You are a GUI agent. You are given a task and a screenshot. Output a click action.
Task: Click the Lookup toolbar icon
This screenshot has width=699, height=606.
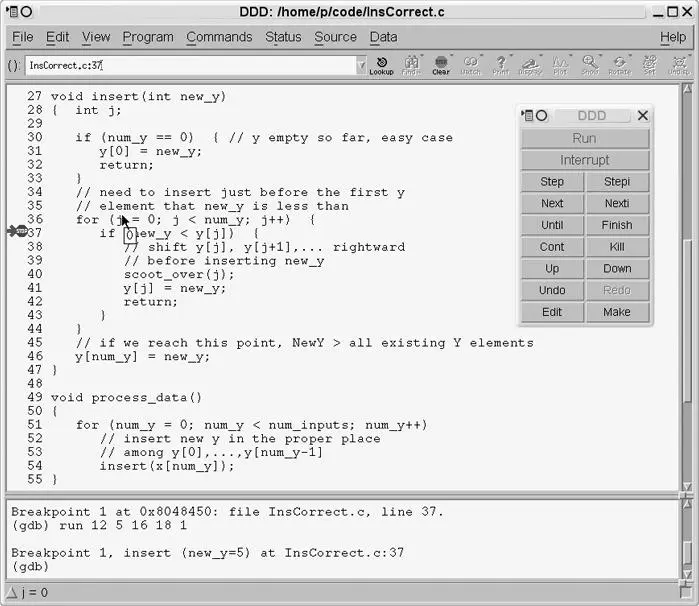381,66
